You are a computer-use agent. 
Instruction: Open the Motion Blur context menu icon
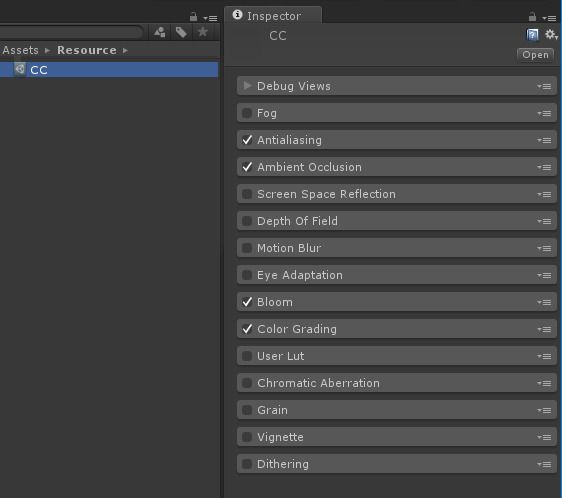tap(544, 248)
